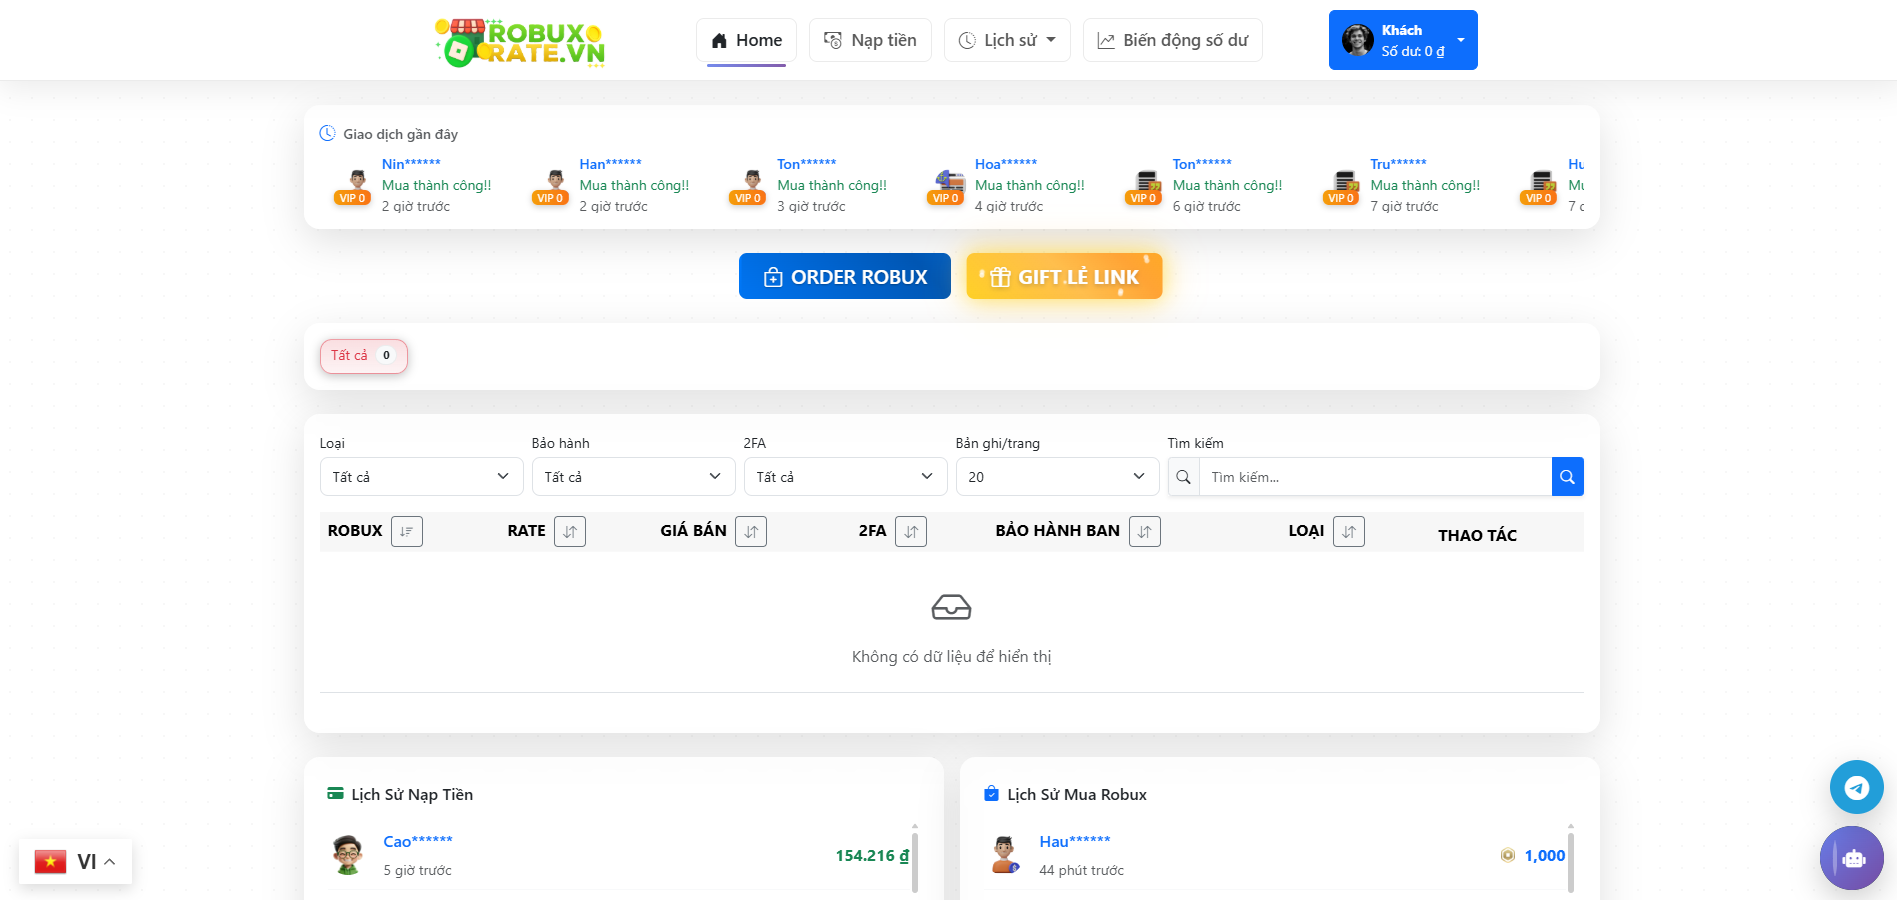Focus the Tìm kiếm search field

click(x=1375, y=477)
